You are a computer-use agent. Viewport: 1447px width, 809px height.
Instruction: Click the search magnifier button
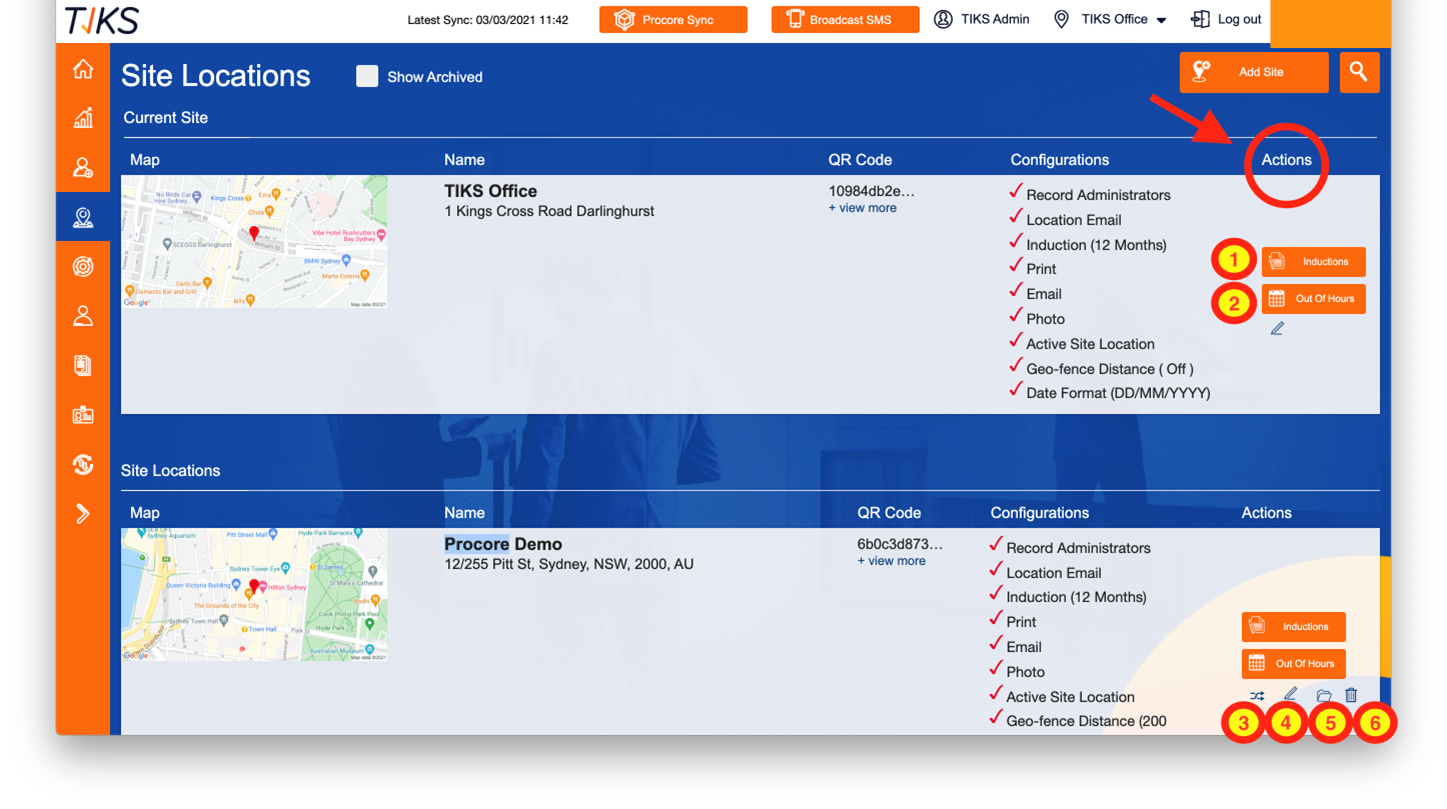point(1359,72)
